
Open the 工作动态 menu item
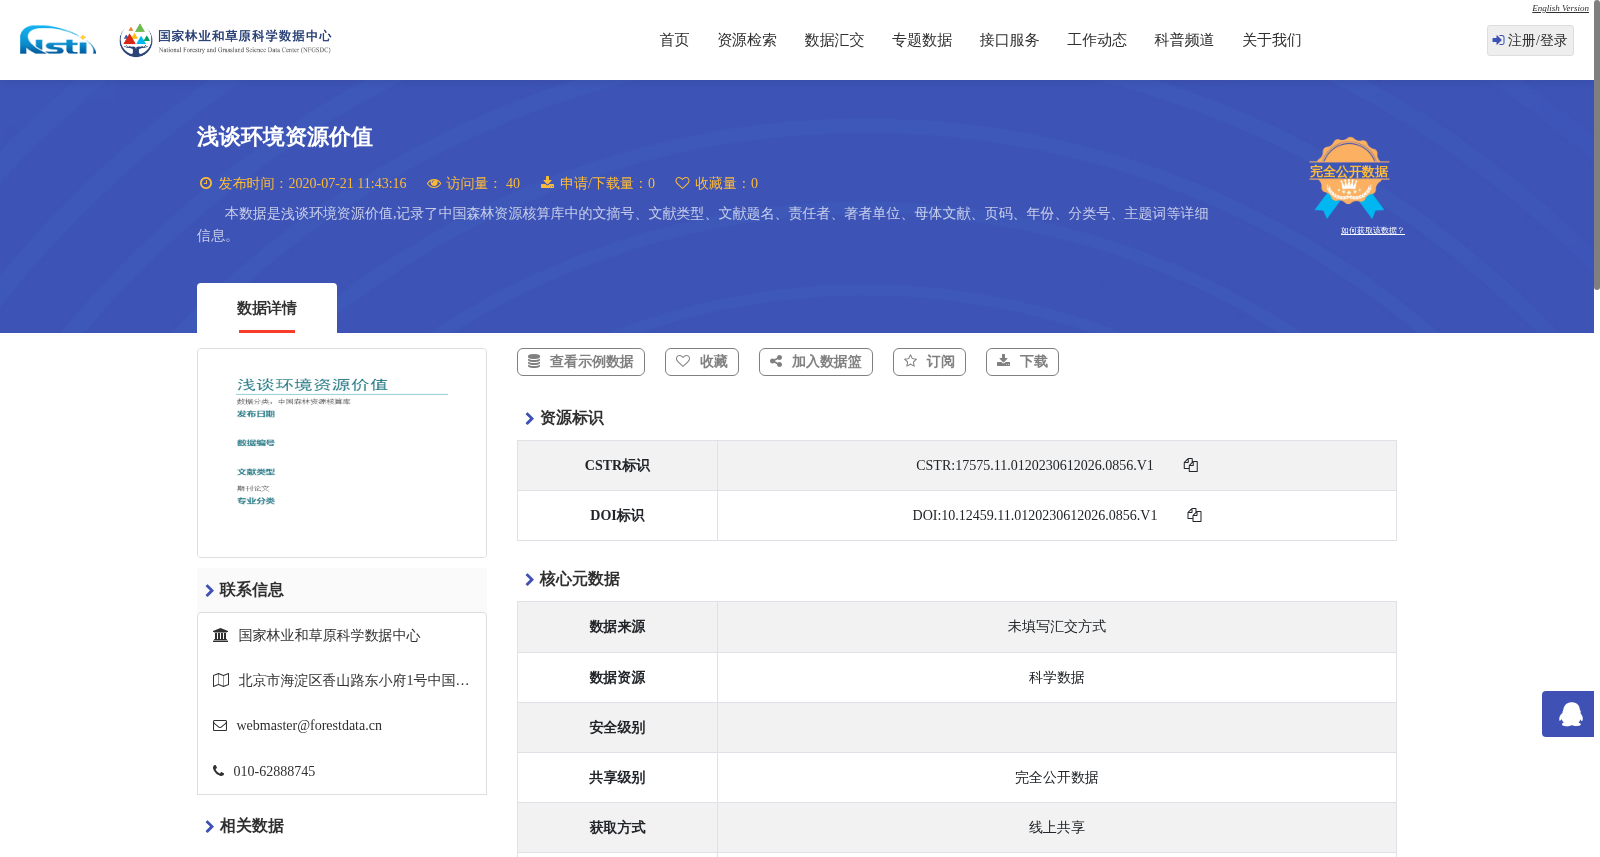point(1097,40)
